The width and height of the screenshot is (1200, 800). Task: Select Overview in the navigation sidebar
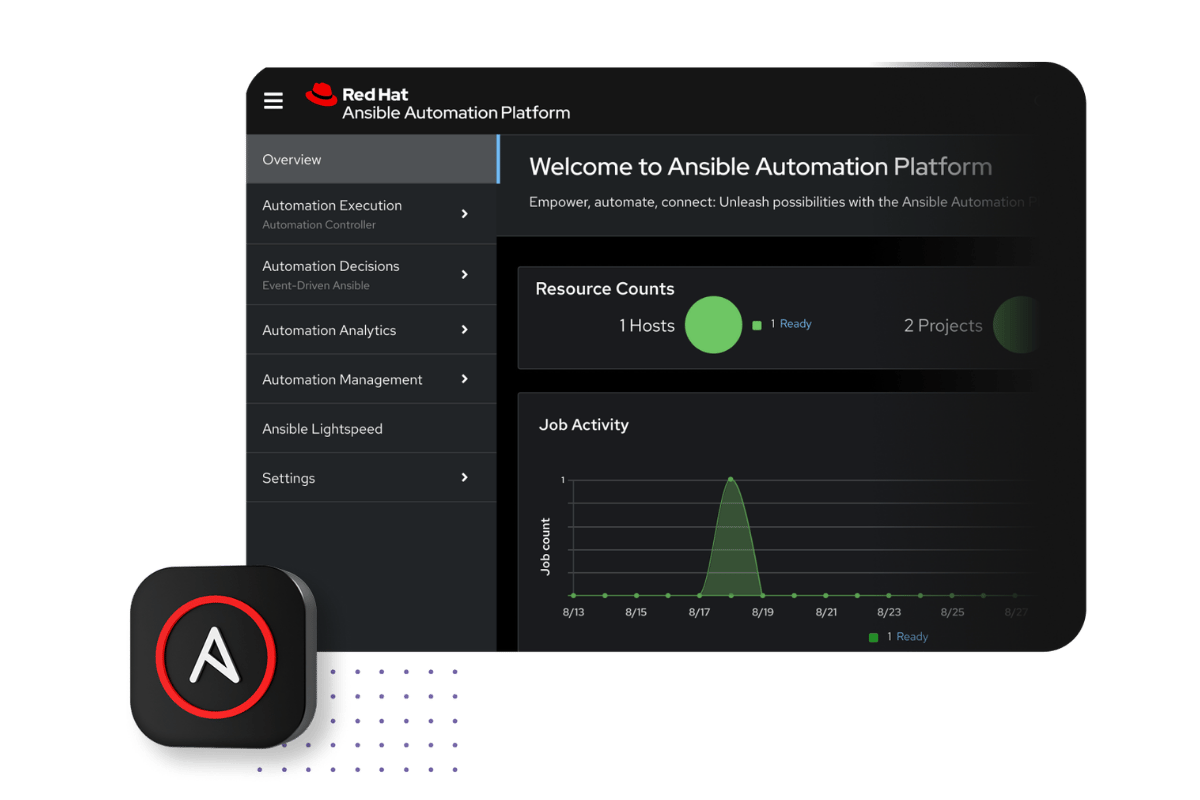pos(292,159)
